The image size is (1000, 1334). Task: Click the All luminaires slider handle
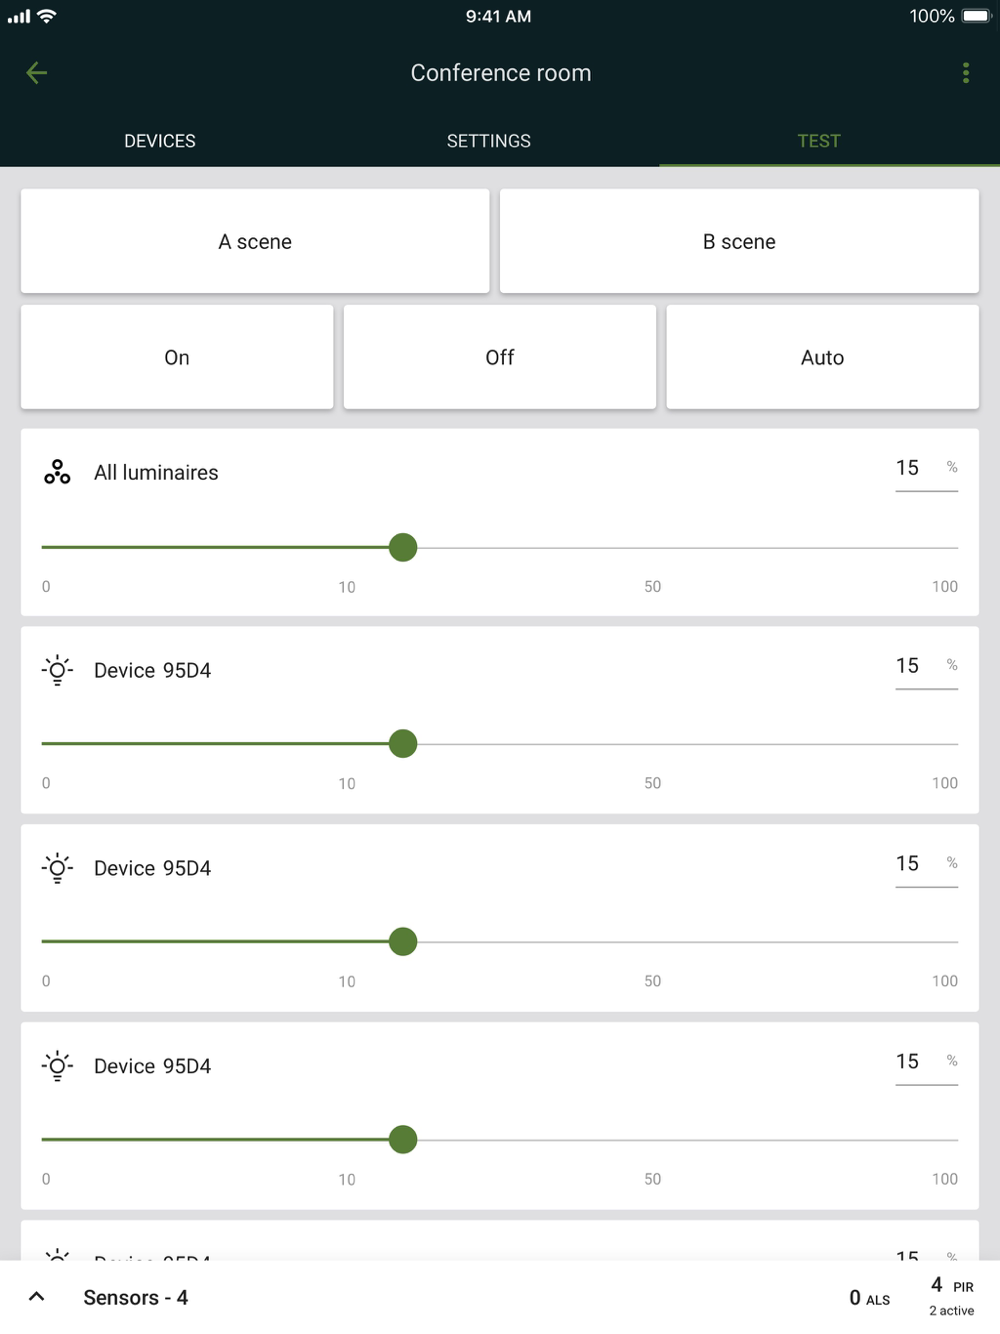coord(403,548)
